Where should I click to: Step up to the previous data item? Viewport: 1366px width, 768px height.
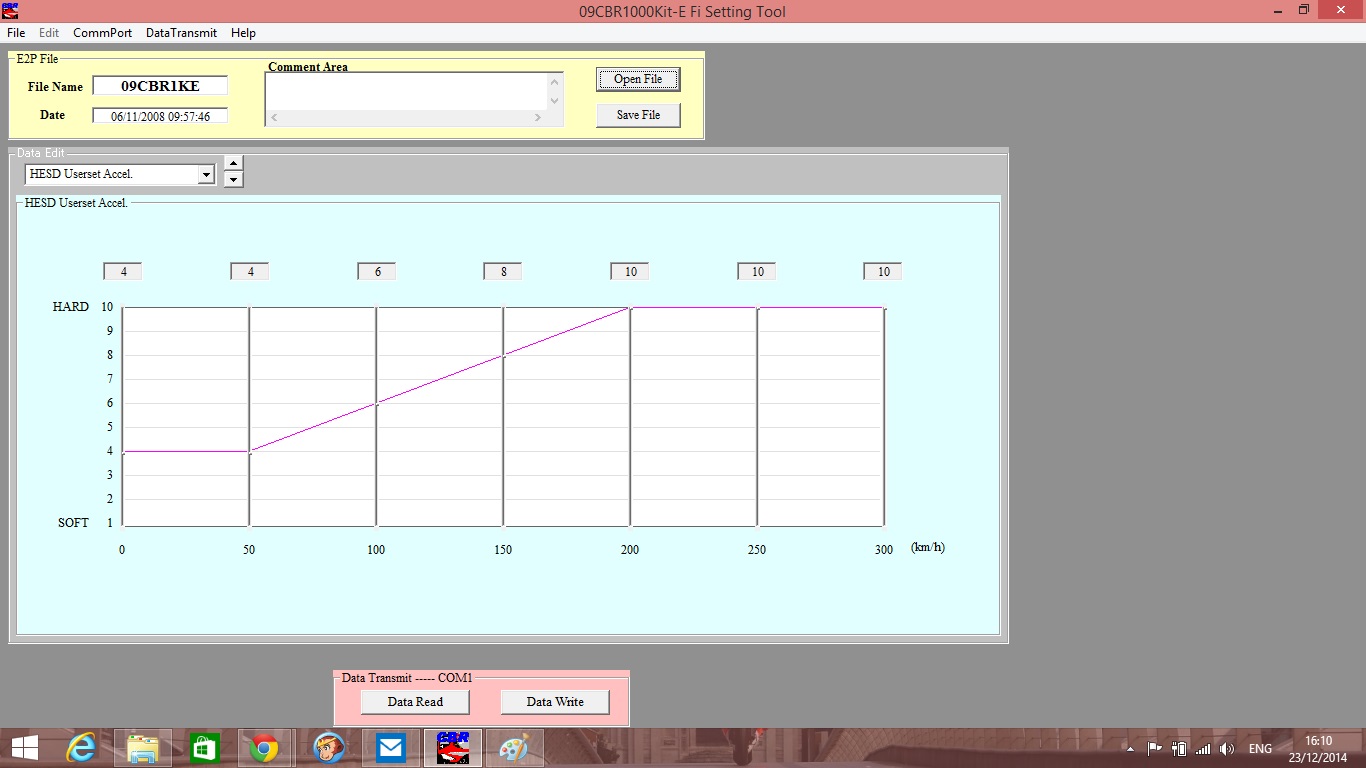[233, 163]
